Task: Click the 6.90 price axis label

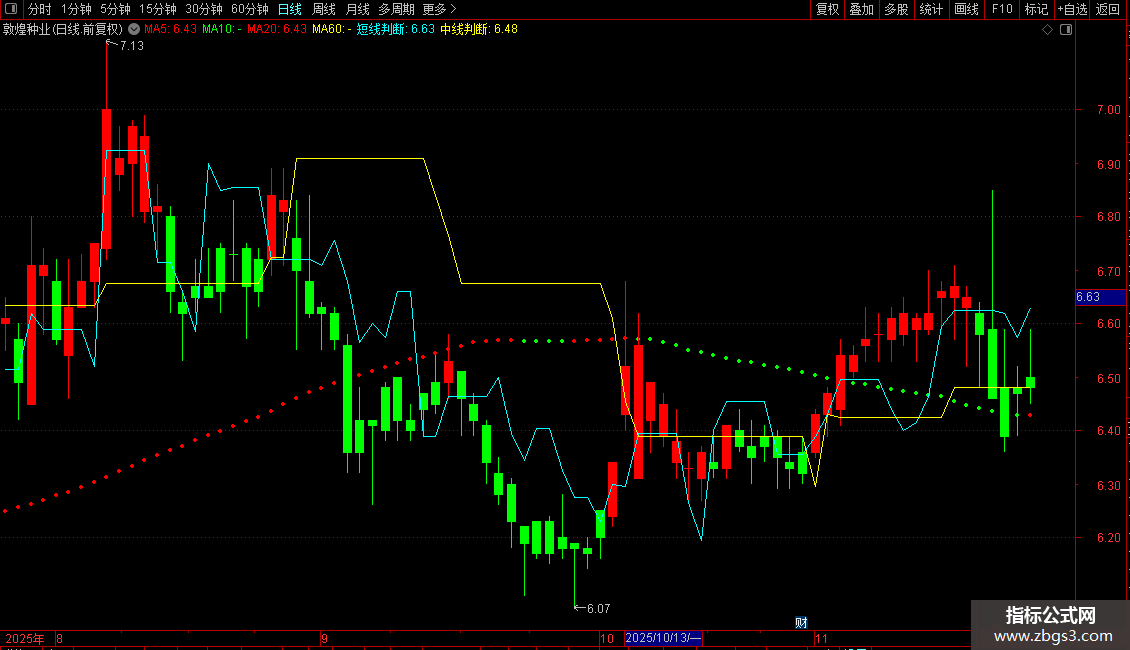Action: click(x=1108, y=165)
